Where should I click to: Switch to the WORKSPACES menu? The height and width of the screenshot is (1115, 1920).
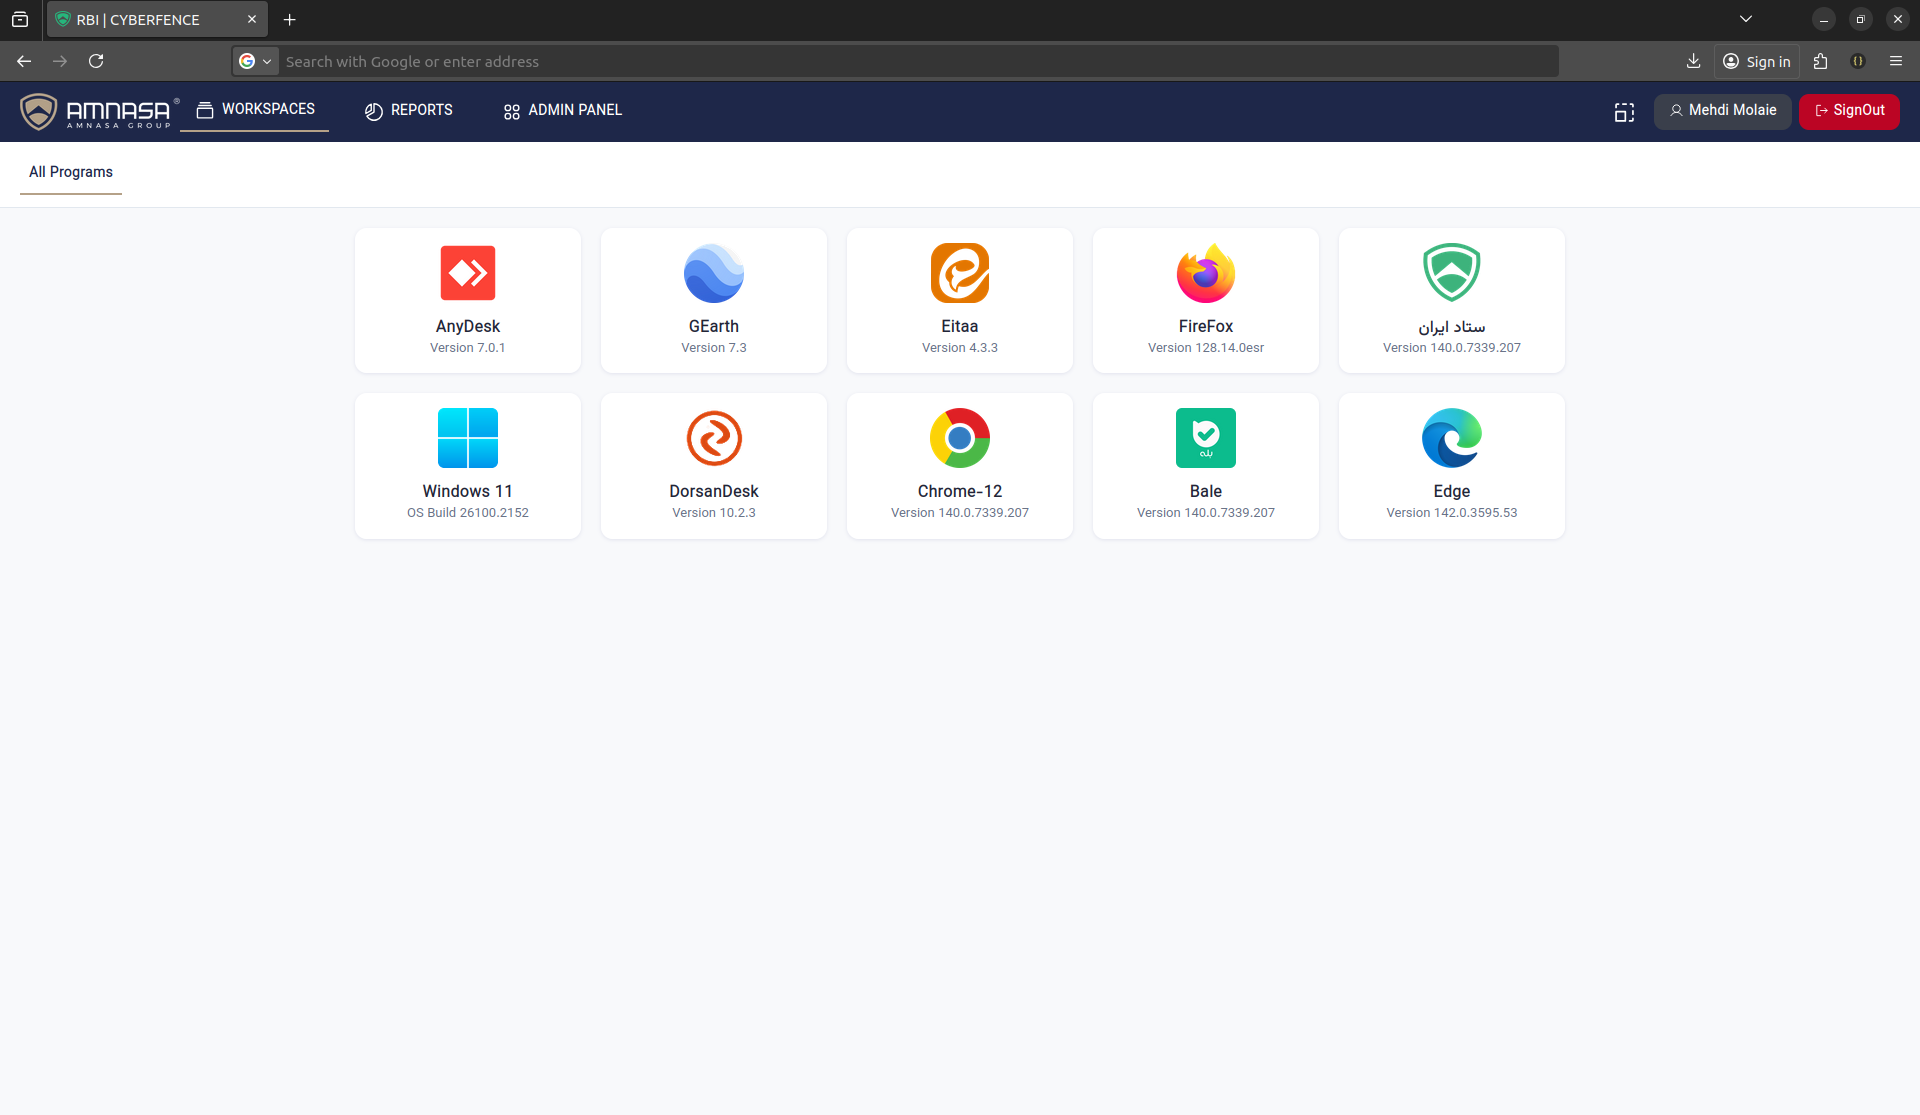(255, 110)
